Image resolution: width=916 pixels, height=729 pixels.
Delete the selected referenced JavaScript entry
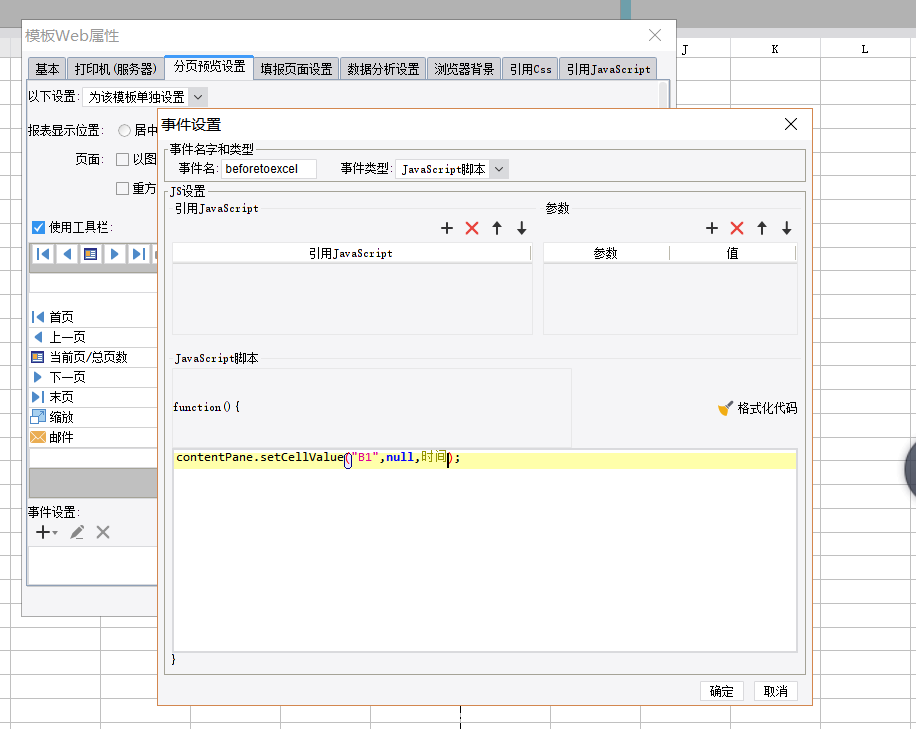pyautogui.click(x=472, y=228)
